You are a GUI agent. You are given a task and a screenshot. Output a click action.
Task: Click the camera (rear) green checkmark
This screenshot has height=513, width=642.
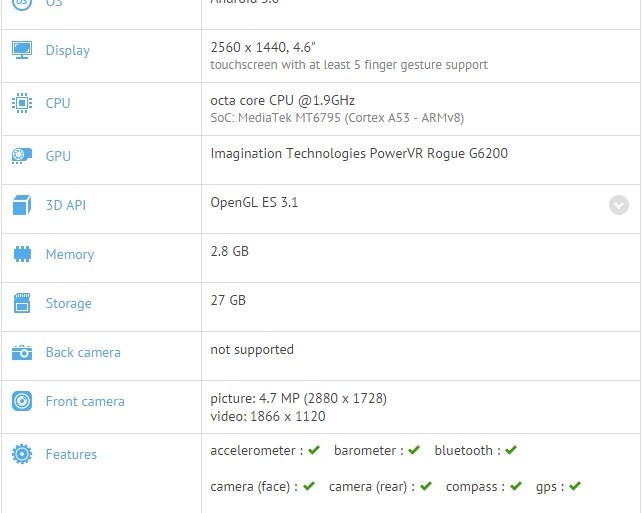(x=426, y=487)
